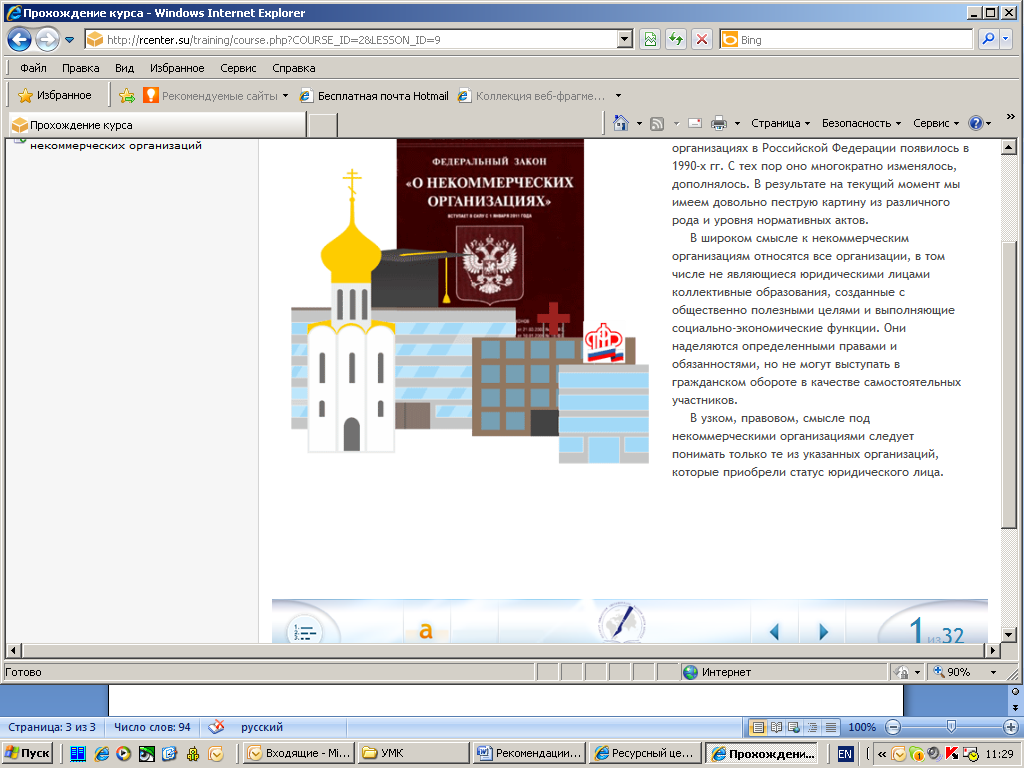The image size is (1024, 768).
Task: Click the Word spelling check icon
Action: 216,727
